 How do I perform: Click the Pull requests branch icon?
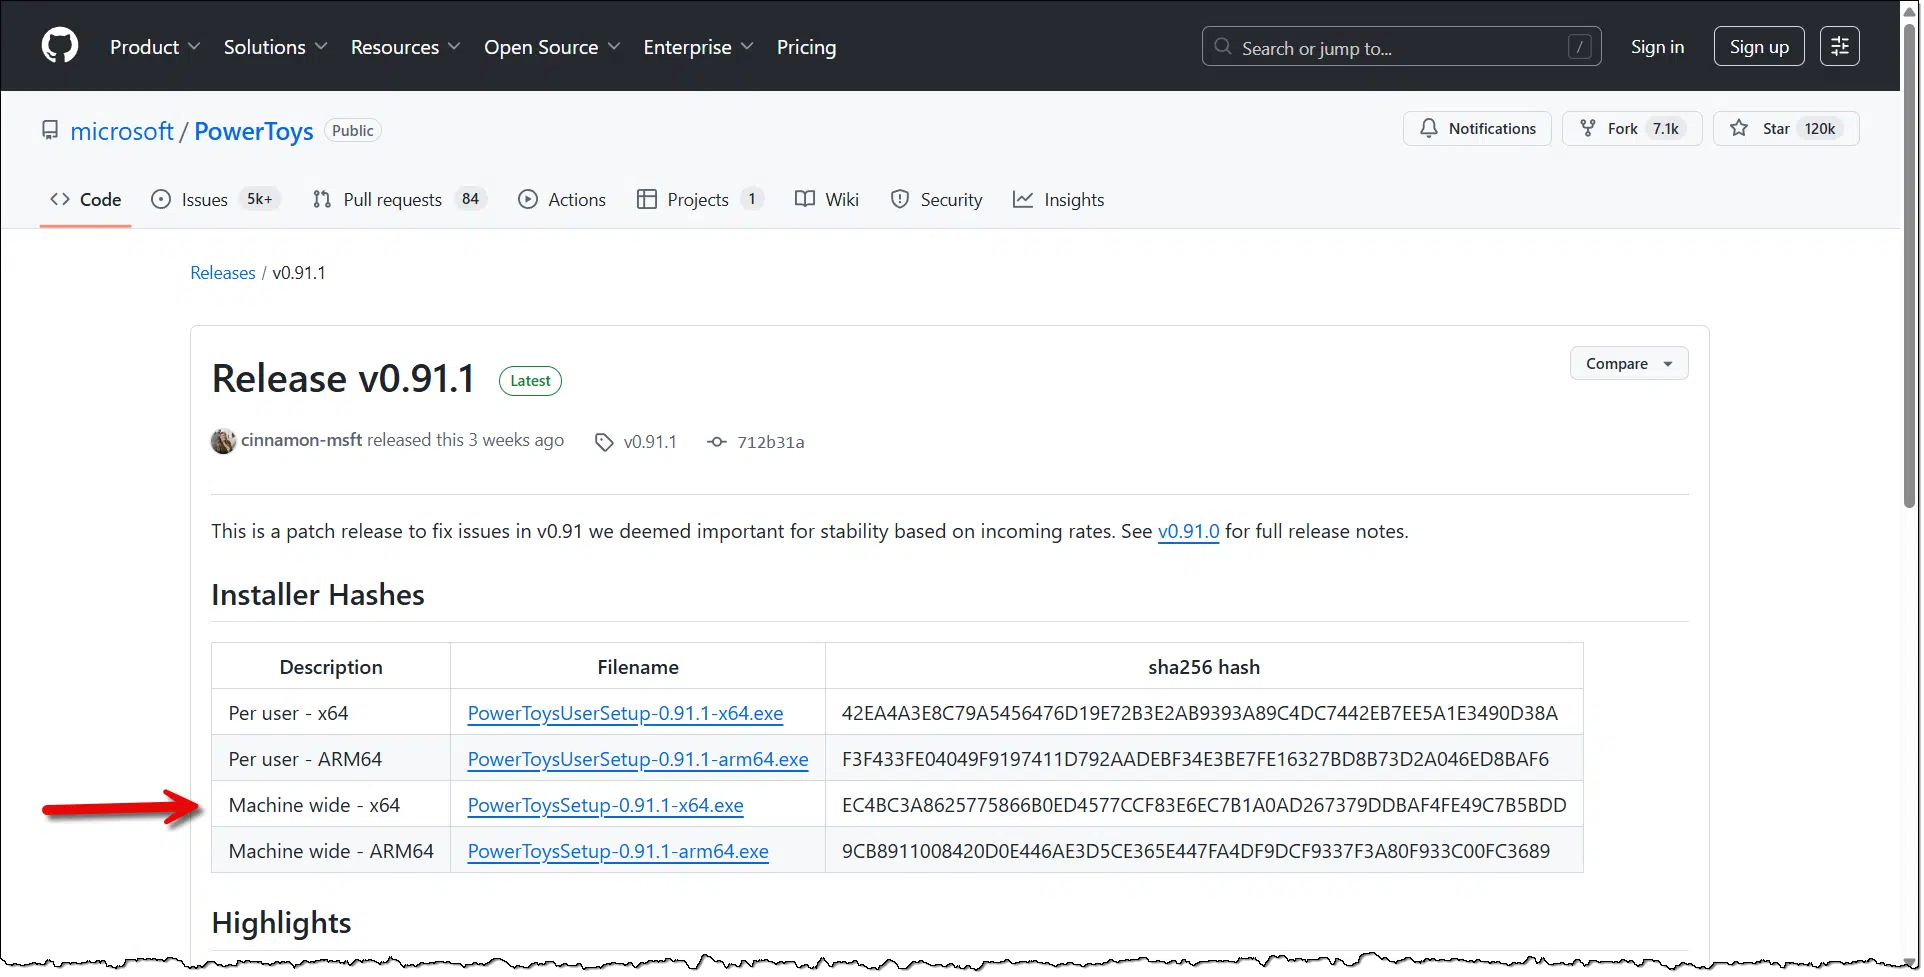pos(322,199)
